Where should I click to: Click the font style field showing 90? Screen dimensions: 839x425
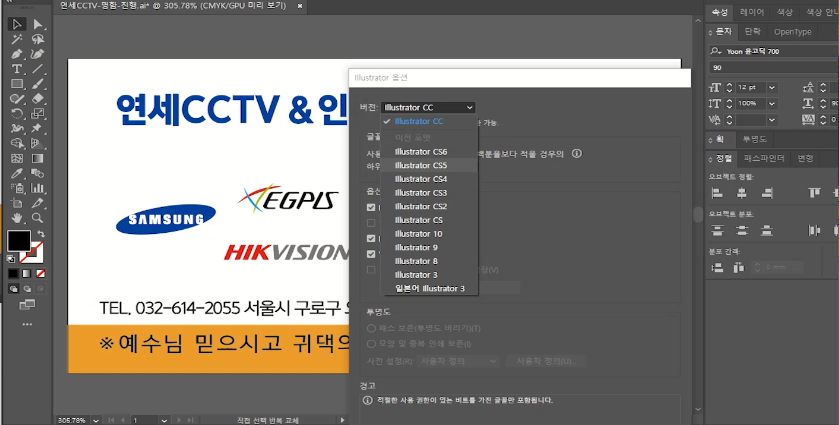[774, 68]
